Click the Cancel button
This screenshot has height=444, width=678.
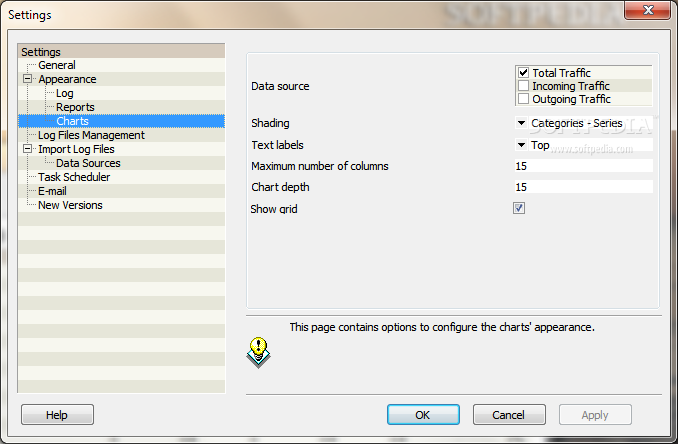(x=509, y=415)
